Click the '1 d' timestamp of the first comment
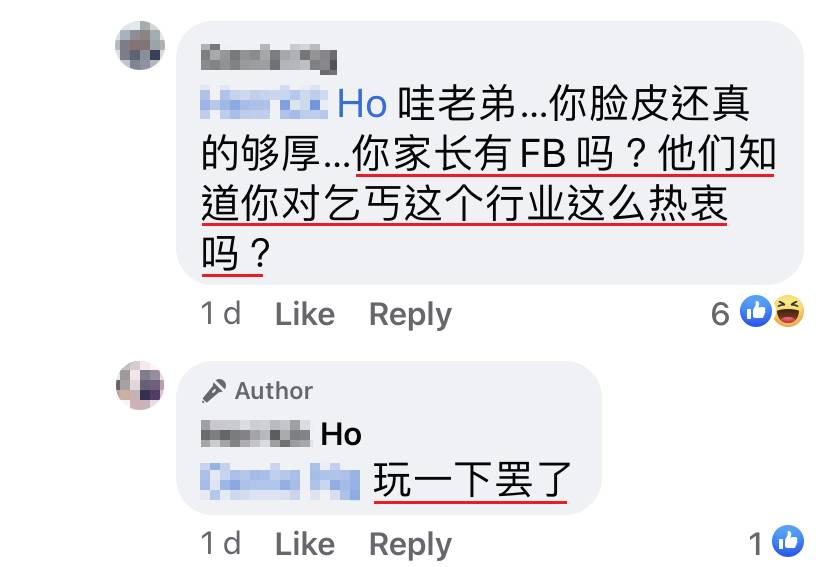The width and height of the screenshot is (828, 567). pyautogui.click(x=221, y=314)
